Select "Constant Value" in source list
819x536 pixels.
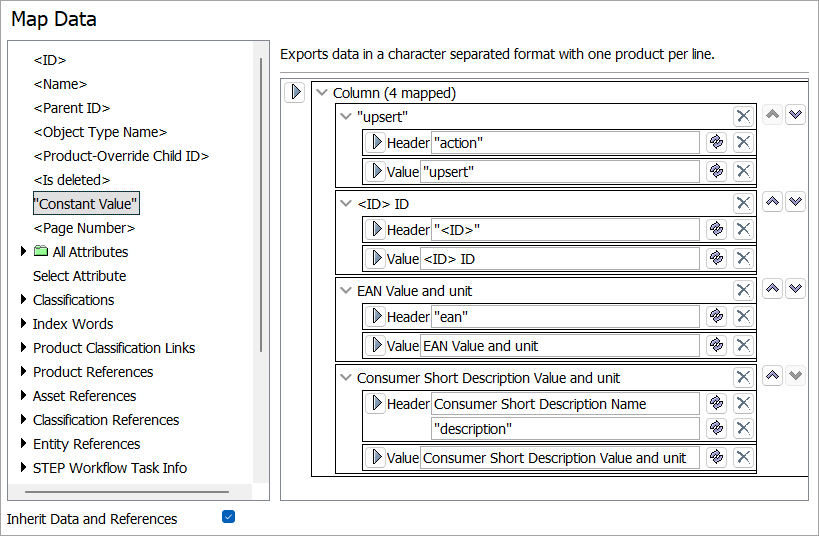coord(86,204)
